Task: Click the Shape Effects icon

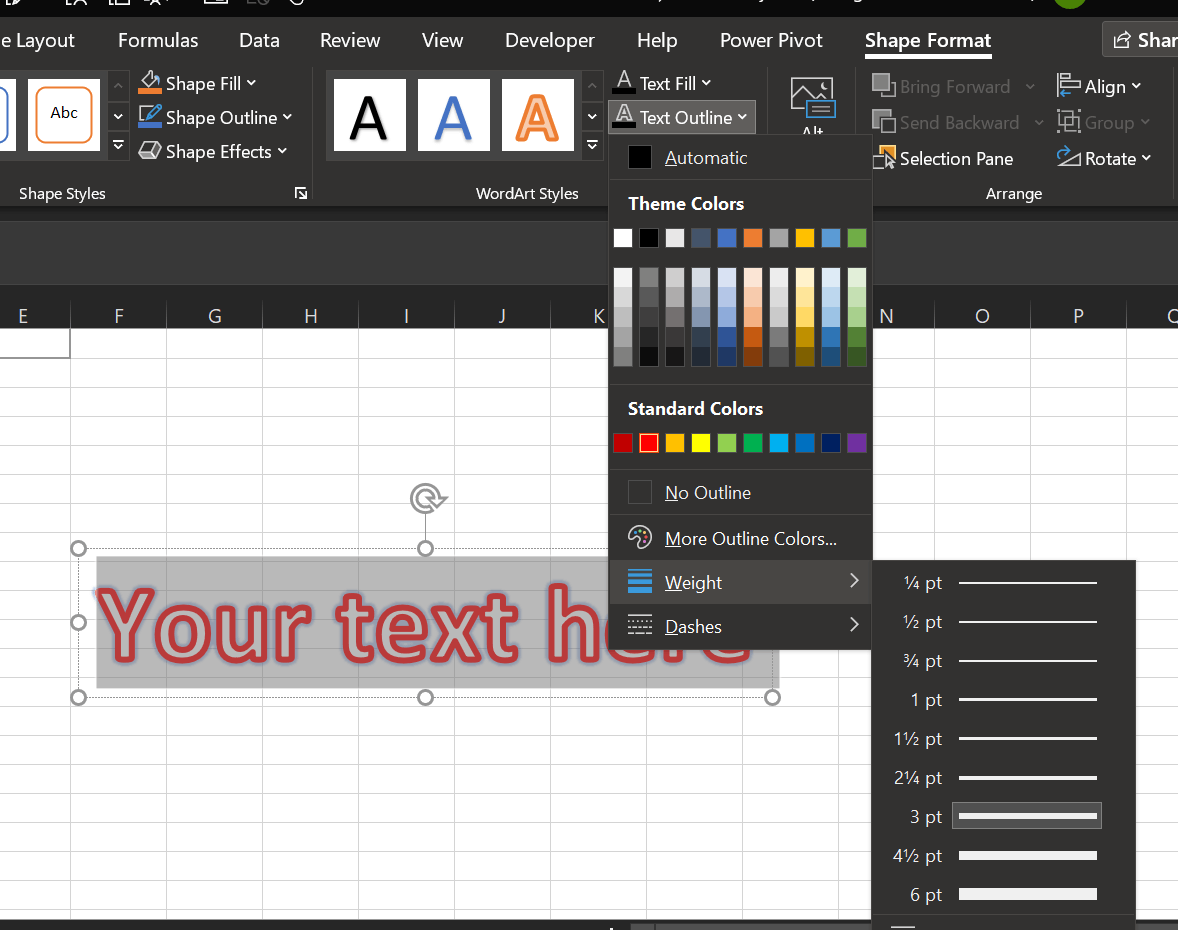Action: click(x=150, y=151)
